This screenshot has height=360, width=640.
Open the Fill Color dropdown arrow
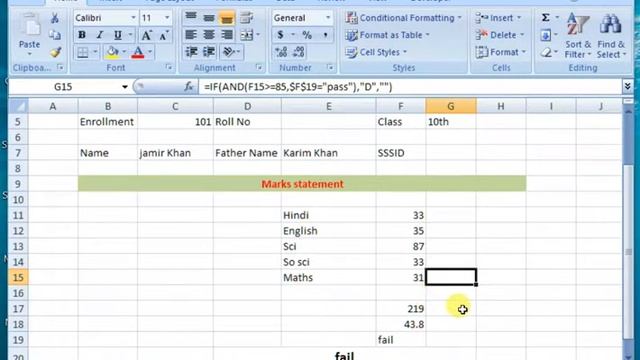click(x=124, y=52)
